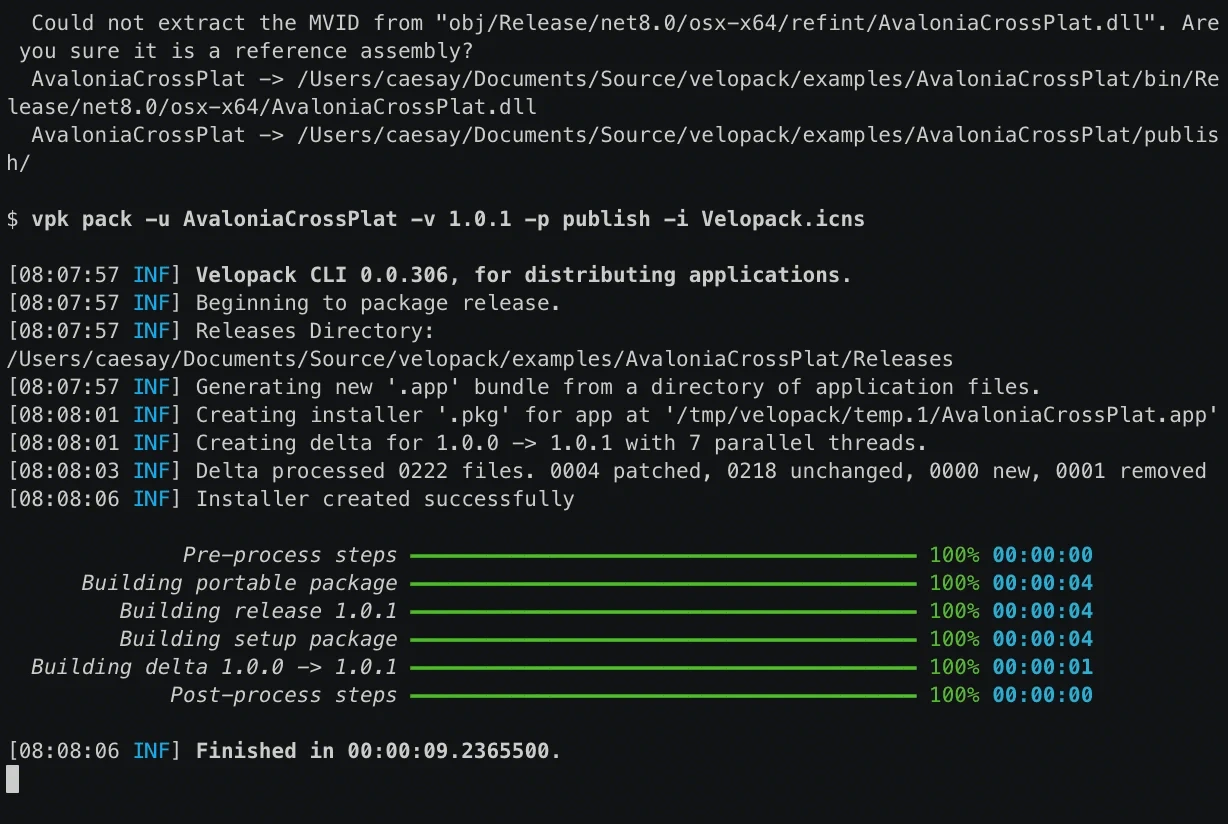Click the 'Building release 1.0.1' label
This screenshot has height=824, width=1228.
pos(258,611)
